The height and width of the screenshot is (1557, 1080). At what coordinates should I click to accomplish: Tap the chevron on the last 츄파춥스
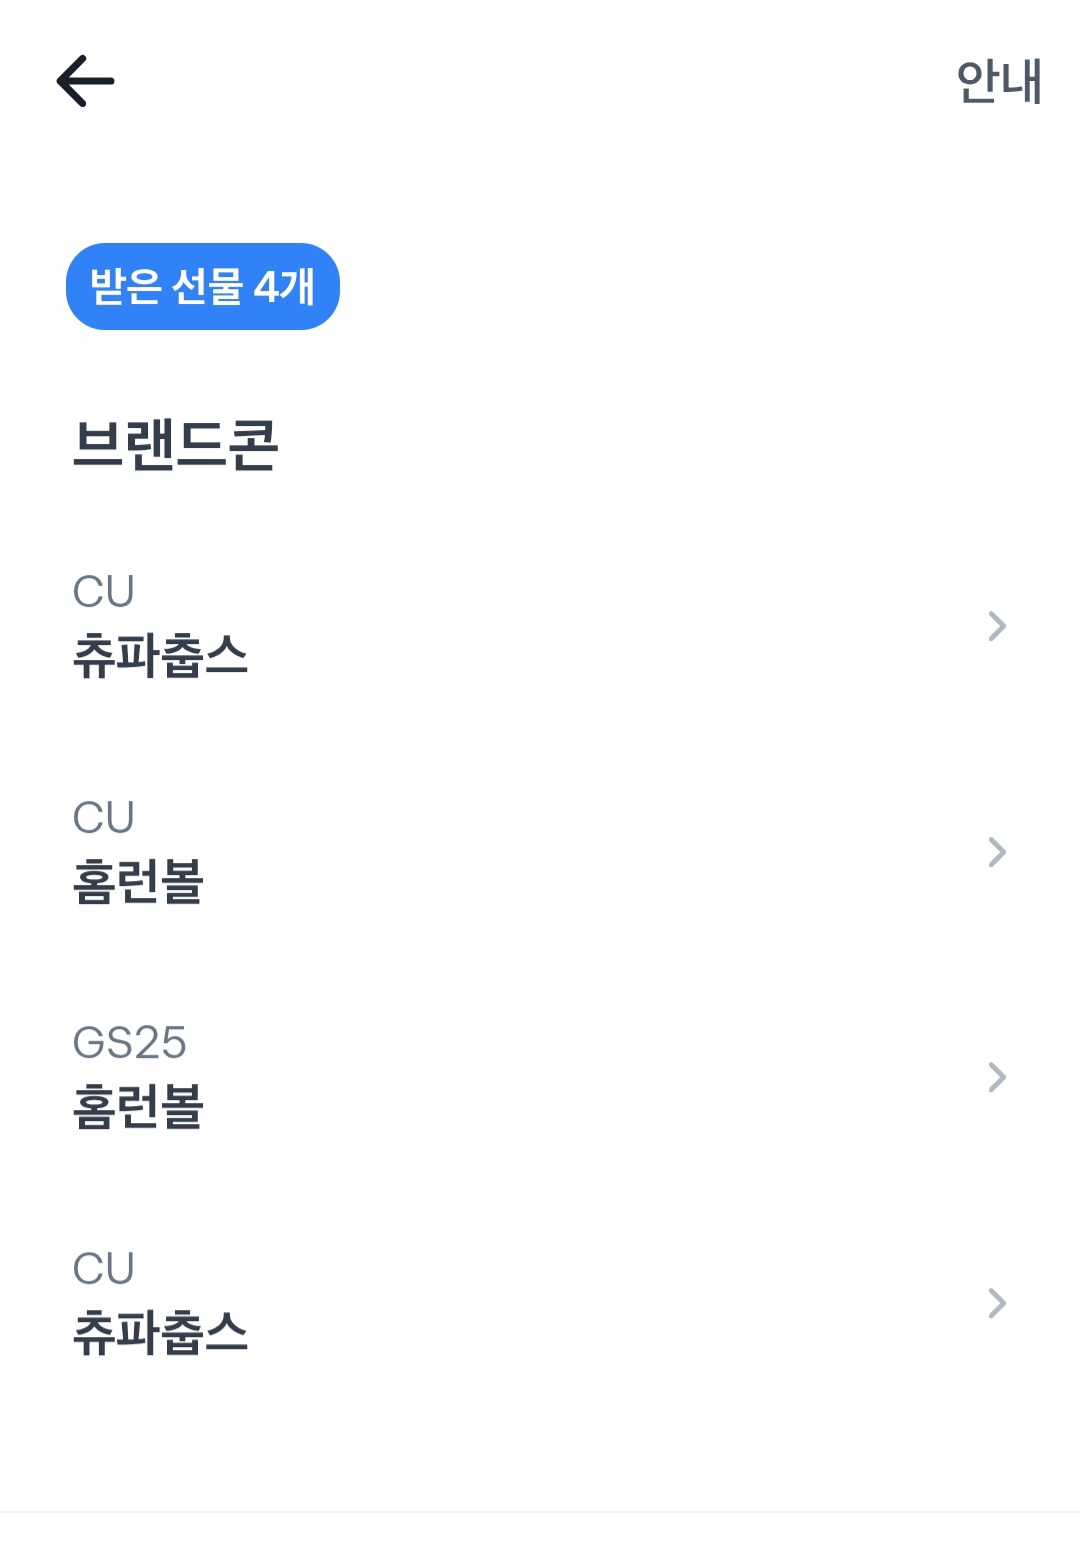click(996, 1303)
